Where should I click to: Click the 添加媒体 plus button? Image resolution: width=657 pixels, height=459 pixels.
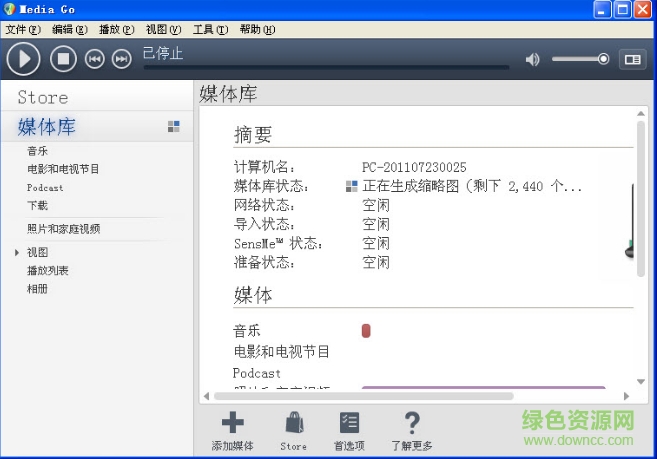pos(233,431)
